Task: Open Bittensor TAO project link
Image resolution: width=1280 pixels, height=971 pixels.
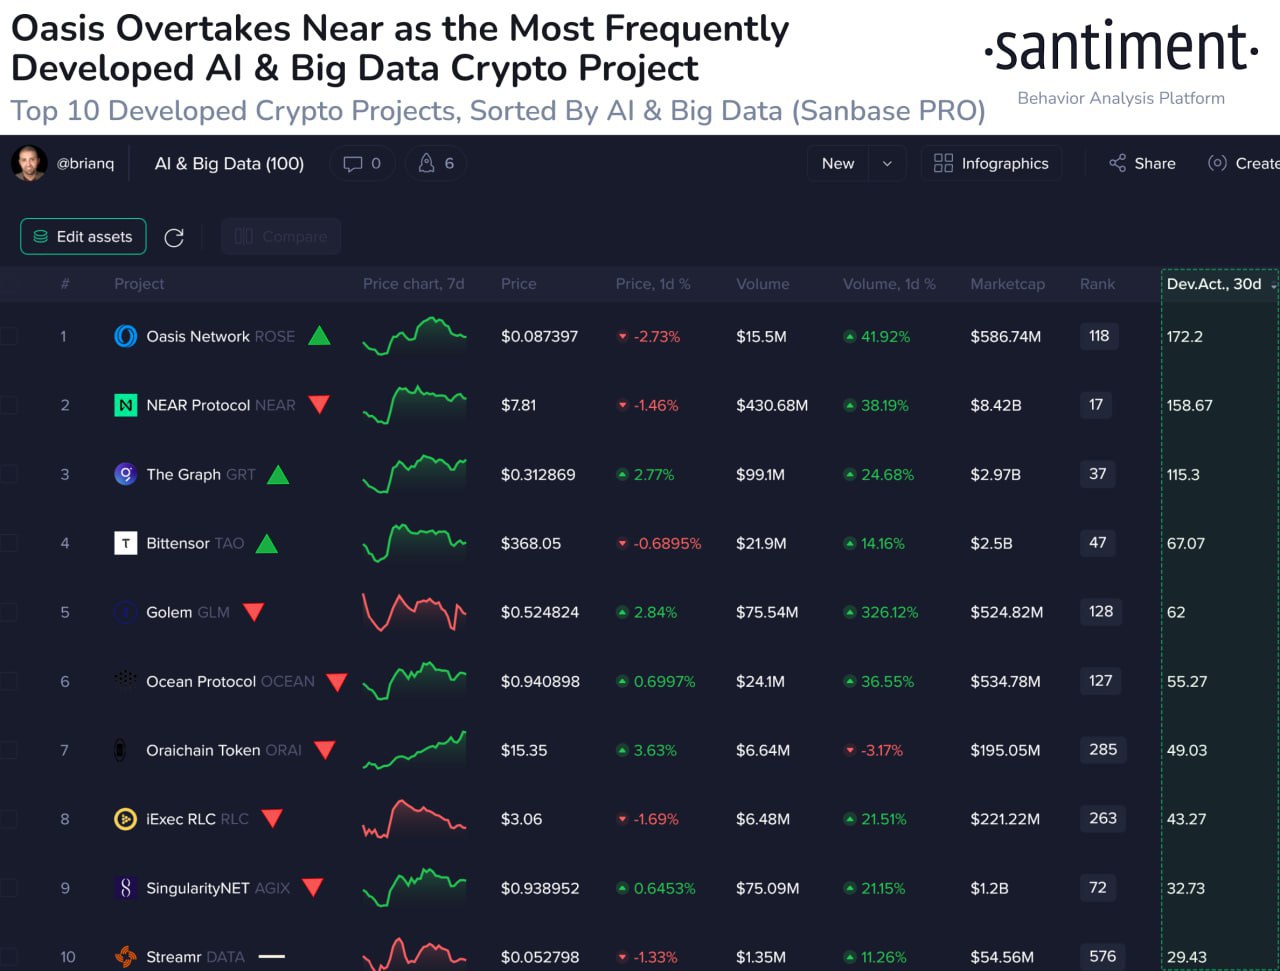Action: point(195,543)
